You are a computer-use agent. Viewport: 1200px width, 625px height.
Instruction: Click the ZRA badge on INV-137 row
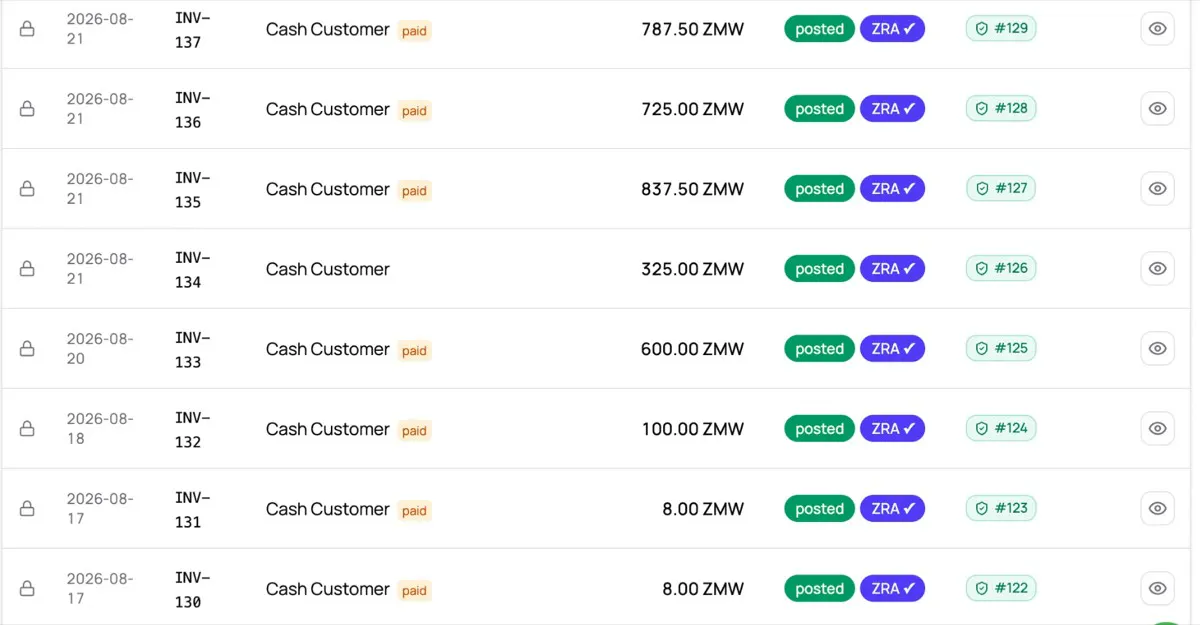(892, 29)
